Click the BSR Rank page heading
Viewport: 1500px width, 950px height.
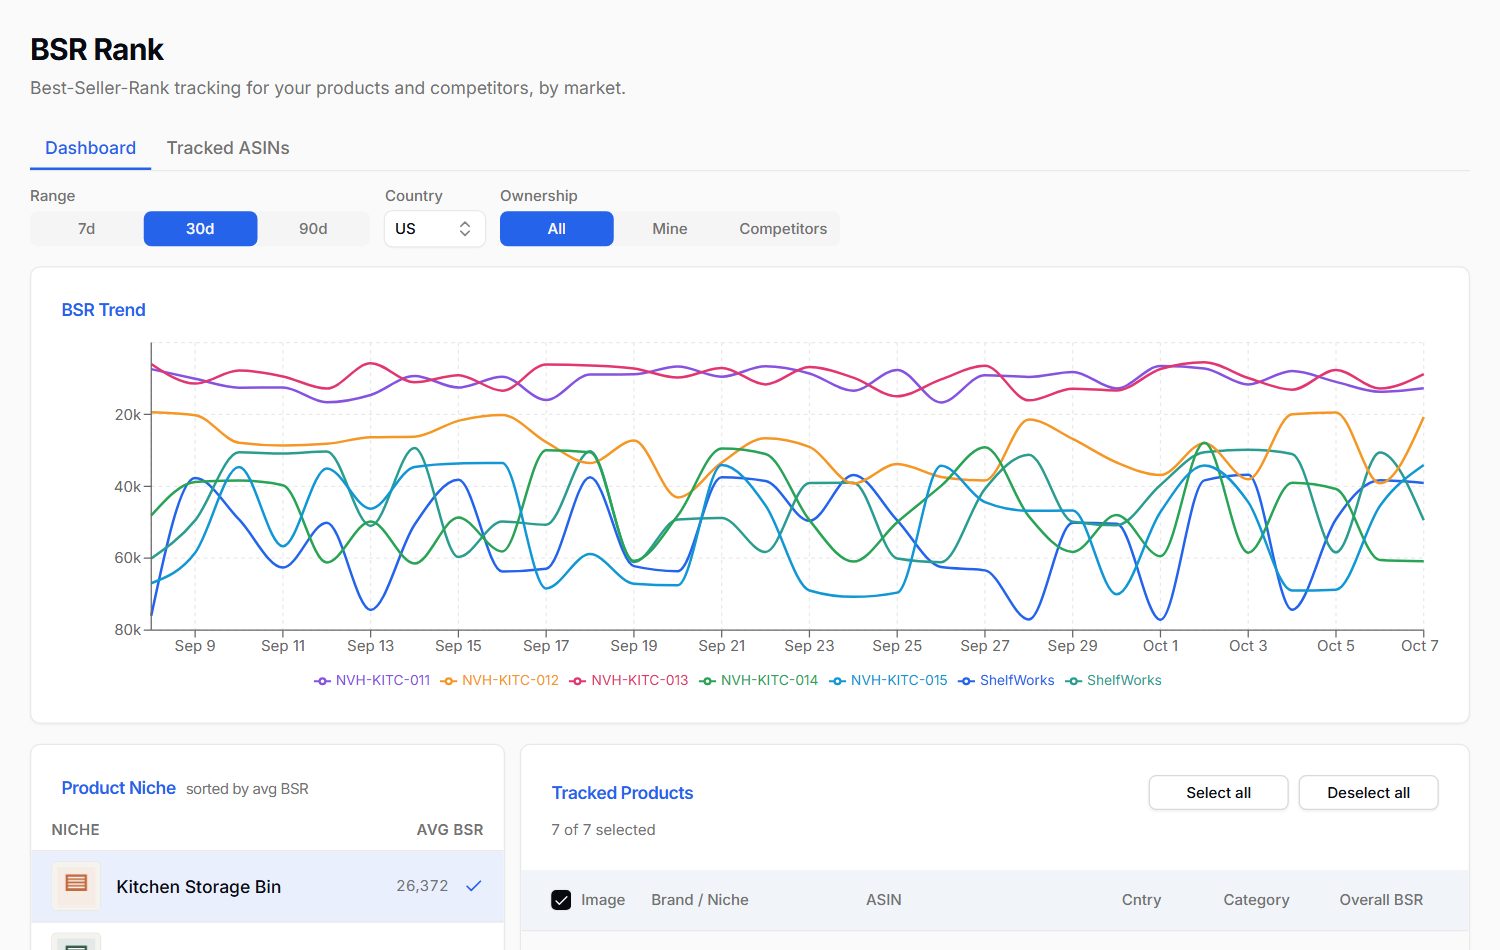point(97,49)
